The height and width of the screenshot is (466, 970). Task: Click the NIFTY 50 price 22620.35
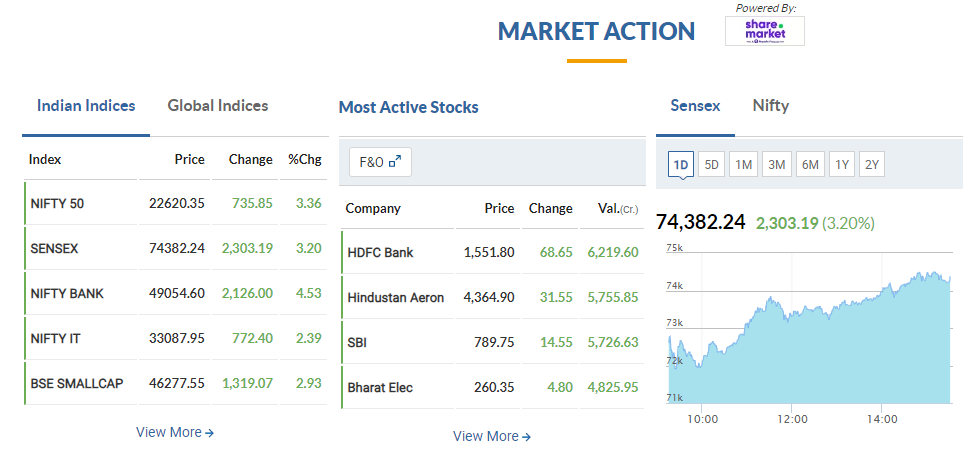pyautogui.click(x=177, y=203)
